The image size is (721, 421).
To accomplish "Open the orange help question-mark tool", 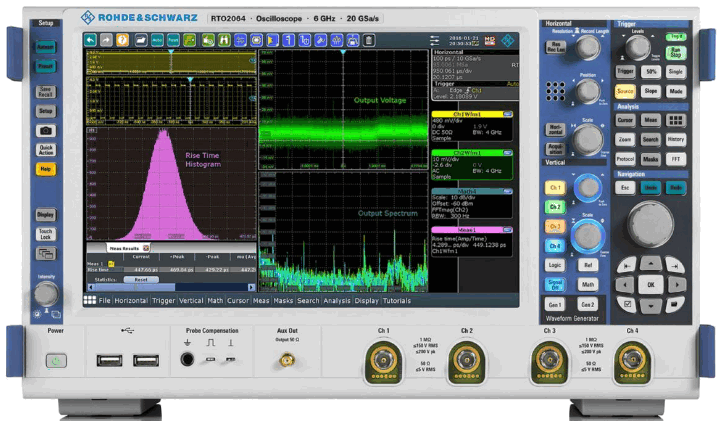I will [122, 40].
